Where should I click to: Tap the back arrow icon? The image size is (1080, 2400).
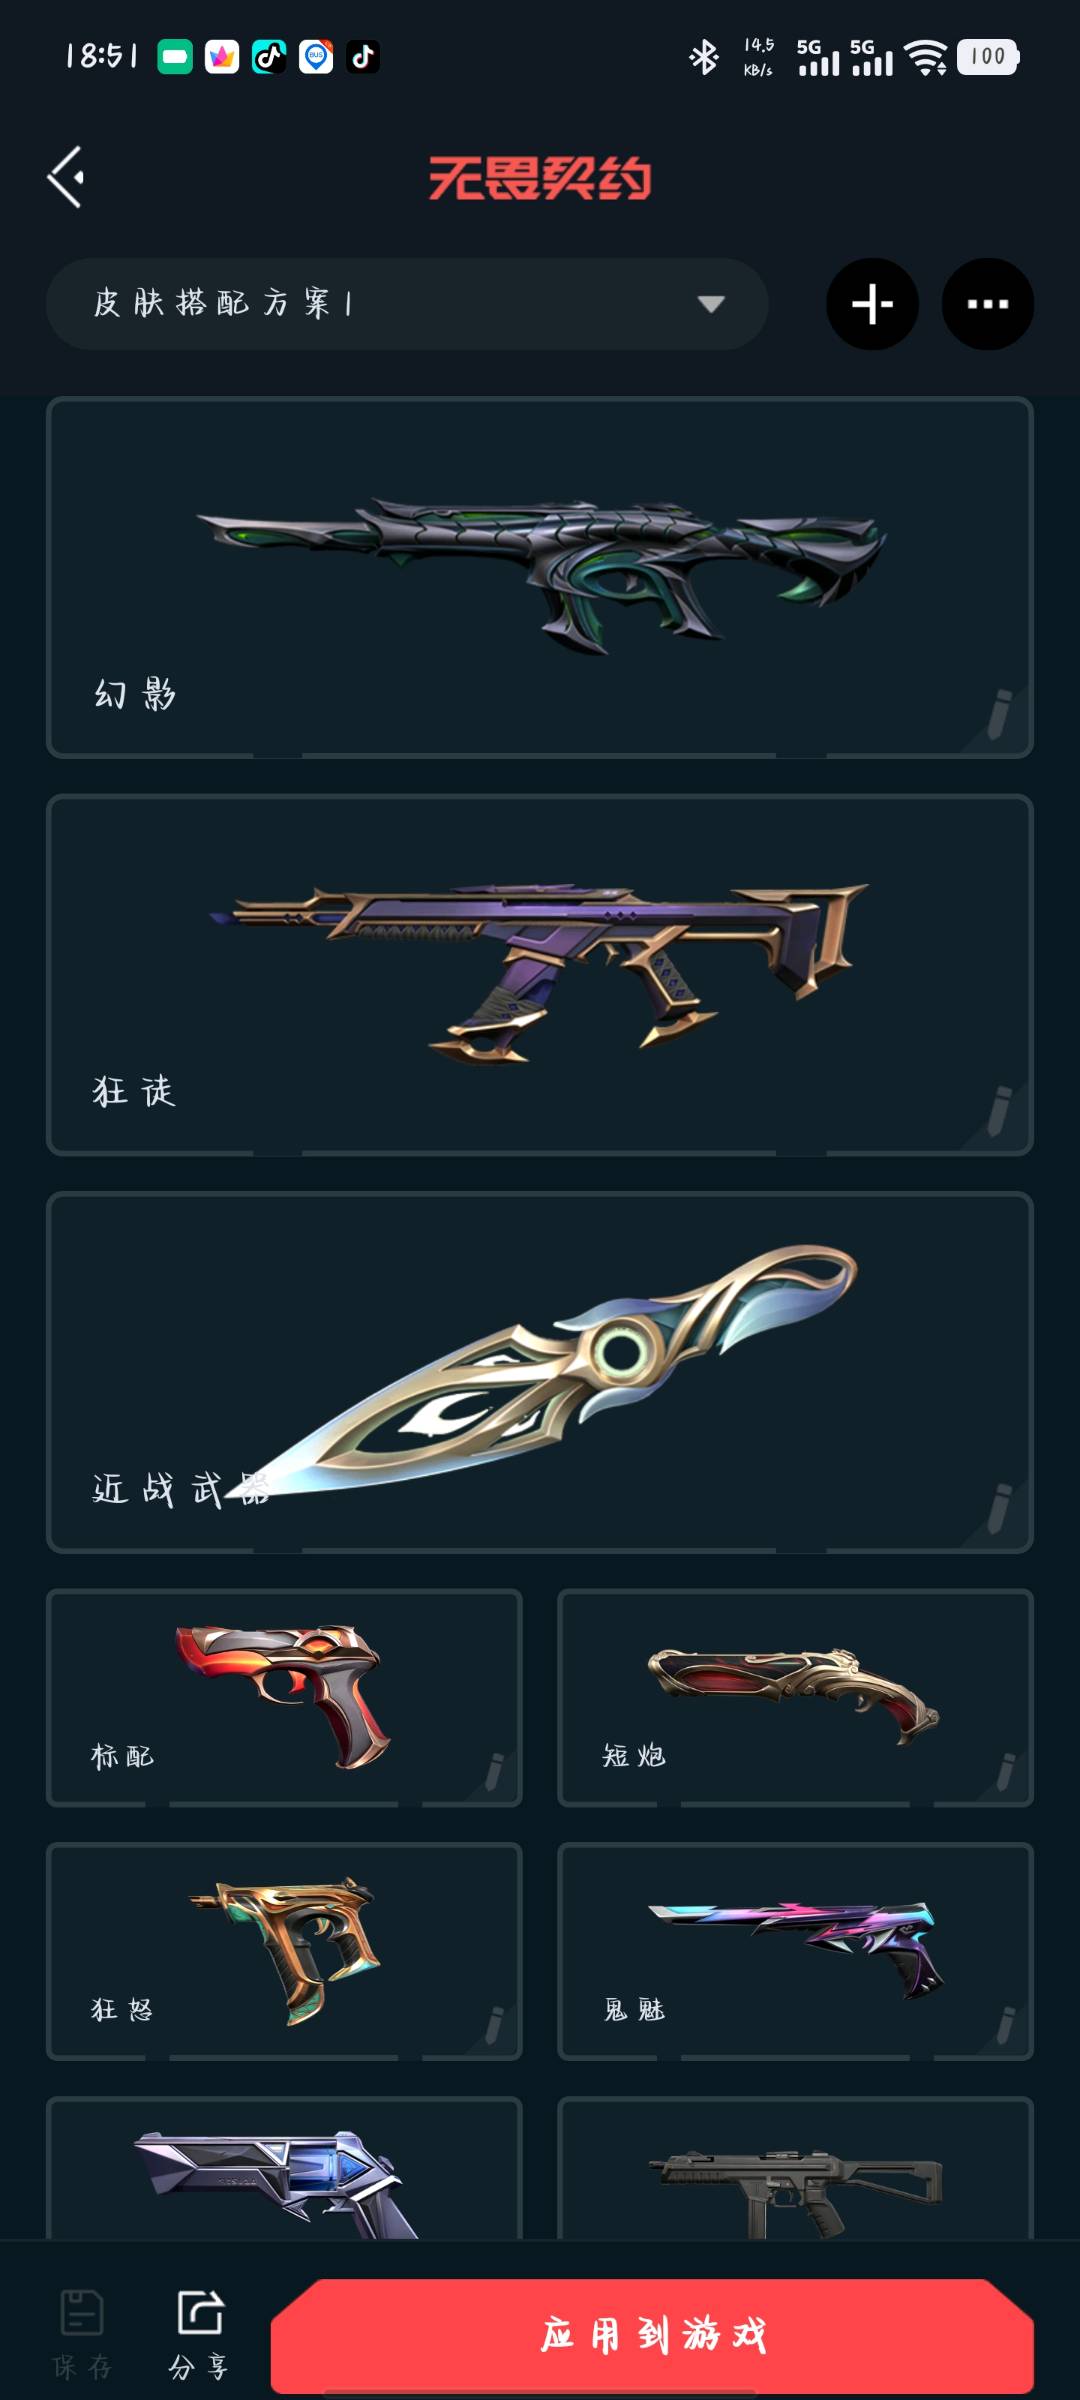point(66,177)
